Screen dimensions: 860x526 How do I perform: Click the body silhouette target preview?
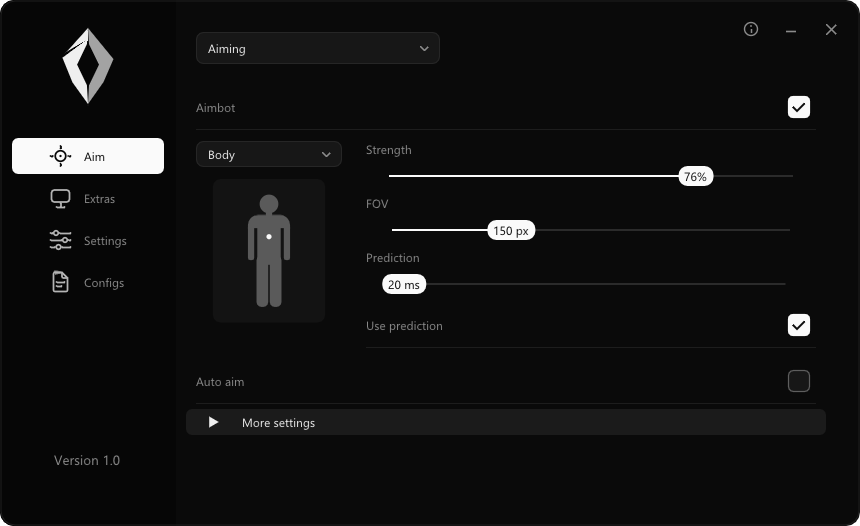click(269, 251)
